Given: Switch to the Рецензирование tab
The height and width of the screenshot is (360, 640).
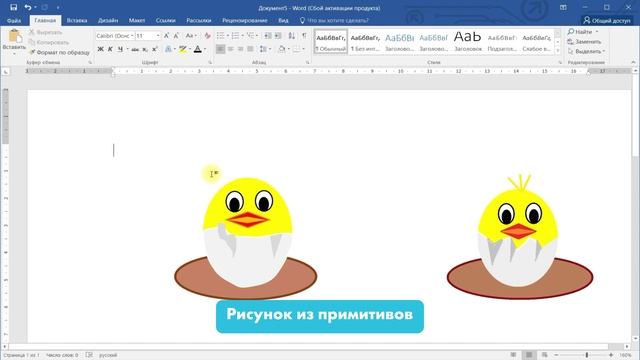Looking at the screenshot, I should [x=244, y=20].
